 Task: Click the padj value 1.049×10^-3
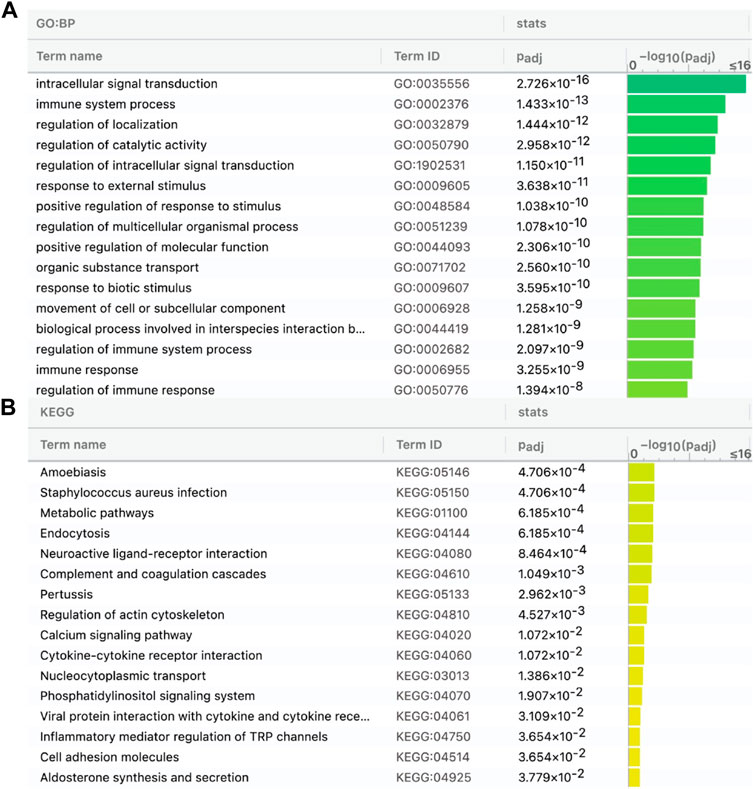point(552,573)
